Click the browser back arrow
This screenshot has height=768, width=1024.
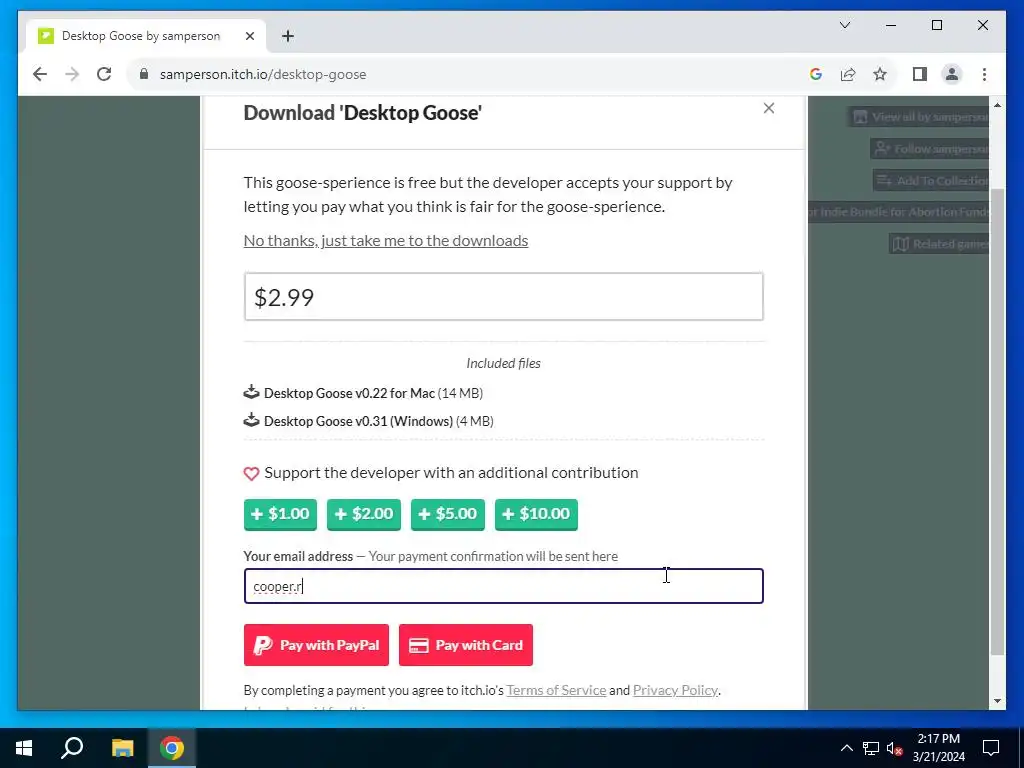(40, 74)
